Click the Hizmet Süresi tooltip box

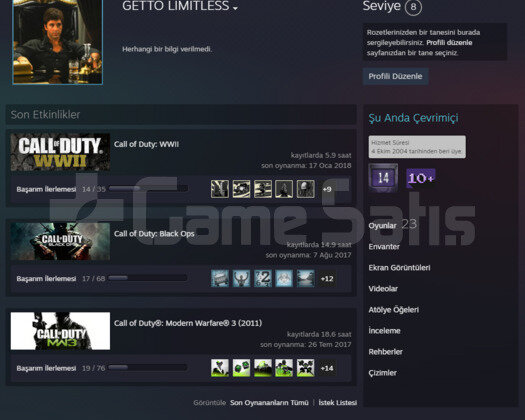(x=417, y=147)
